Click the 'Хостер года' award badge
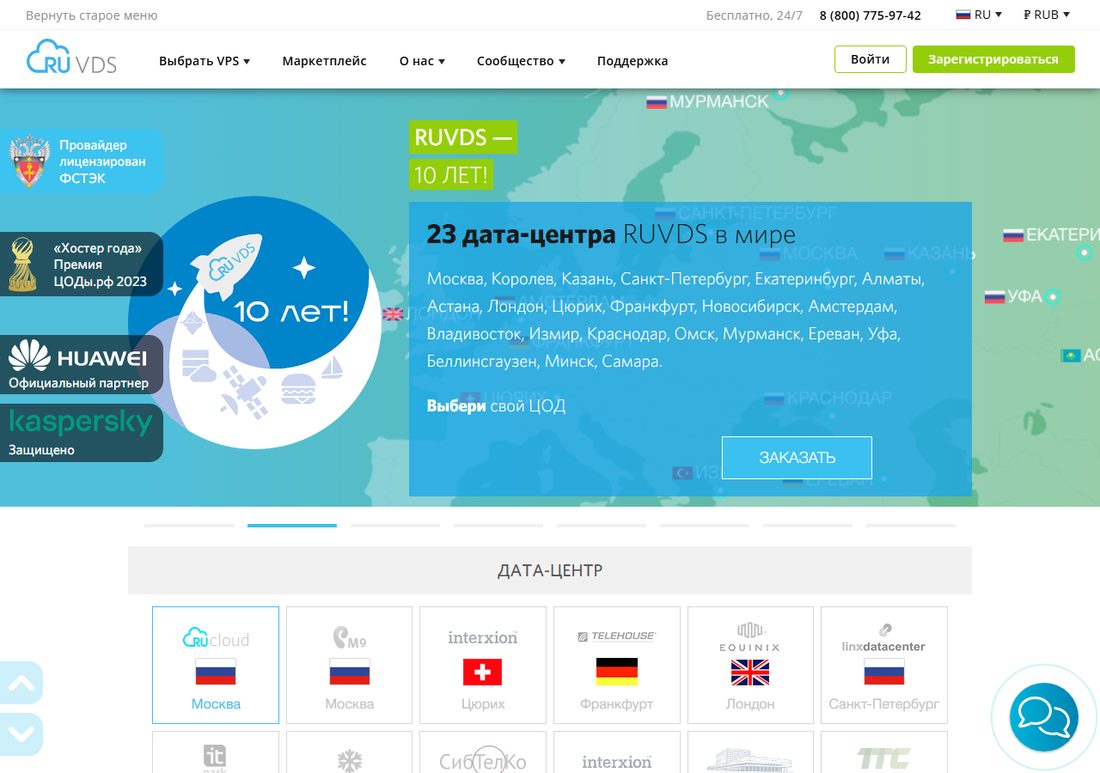The height and width of the screenshot is (773, 1100). click(81, 264)
